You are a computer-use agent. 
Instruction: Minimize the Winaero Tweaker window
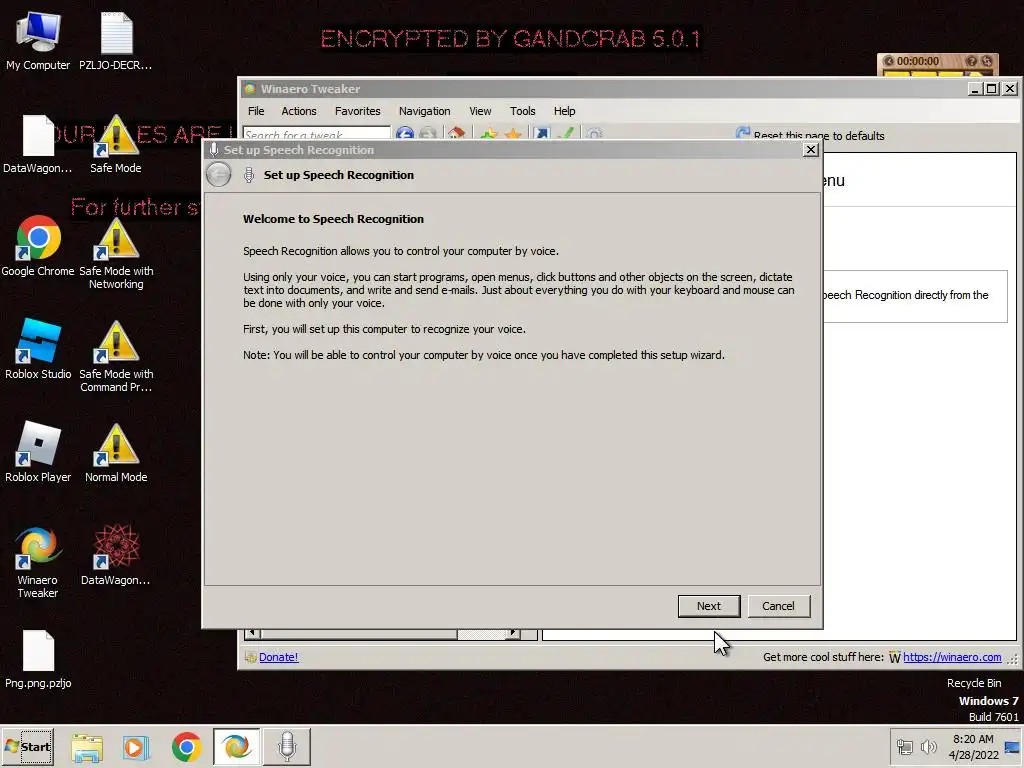[x=975, y=89]
